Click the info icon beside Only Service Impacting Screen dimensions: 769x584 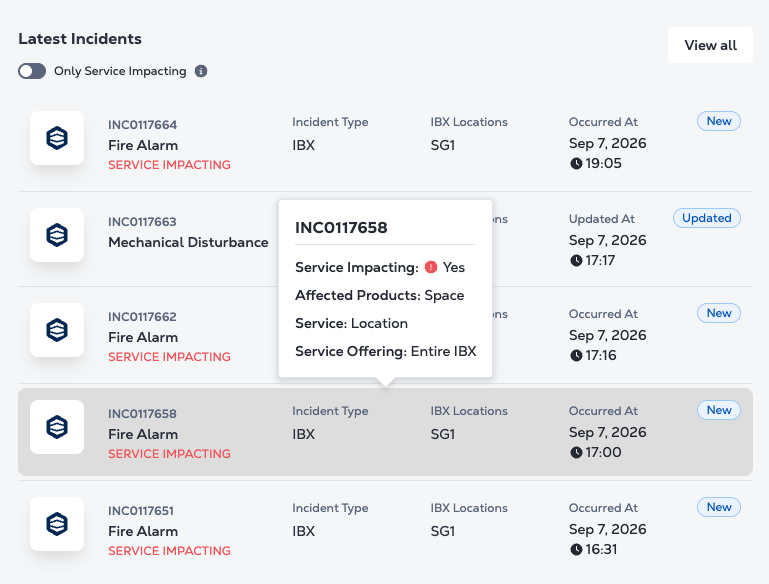coord(201,71)
